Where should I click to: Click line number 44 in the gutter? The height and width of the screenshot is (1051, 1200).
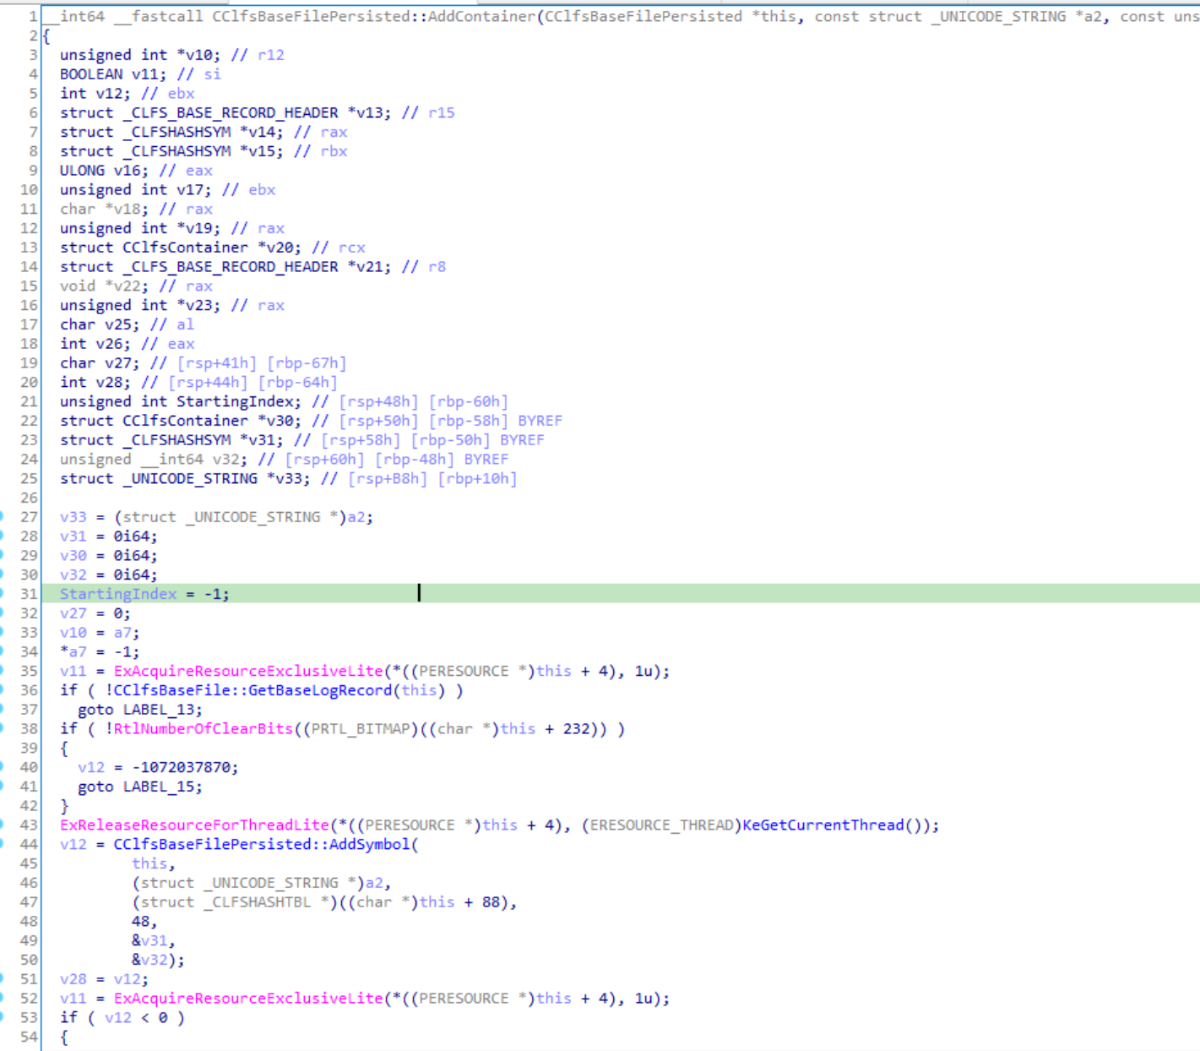point(28,844)
